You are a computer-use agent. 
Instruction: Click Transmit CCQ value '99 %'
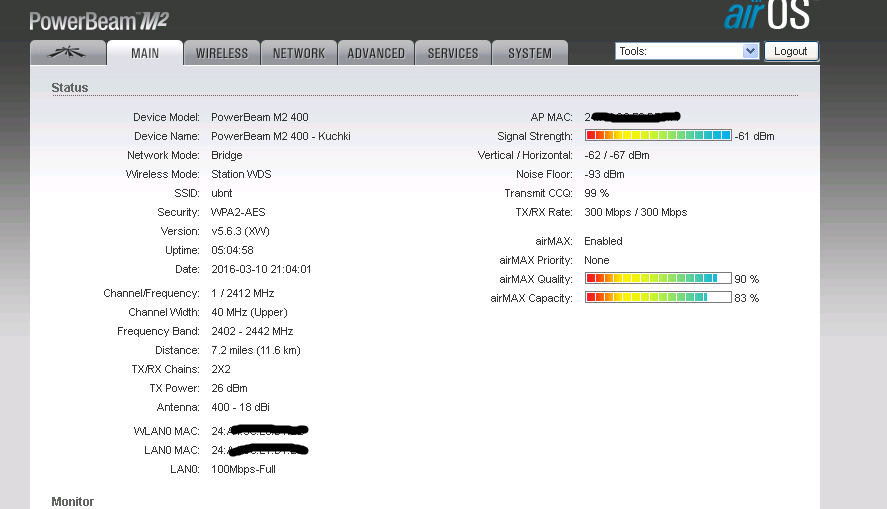click(596, 193)
